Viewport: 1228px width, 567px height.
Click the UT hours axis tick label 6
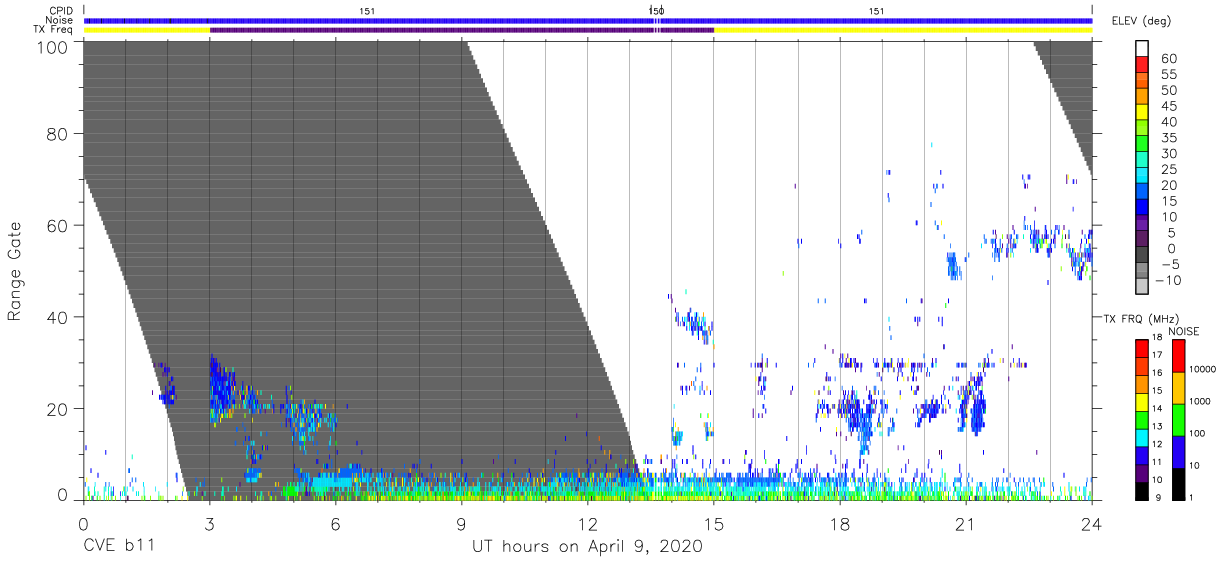tap(336, 523)
